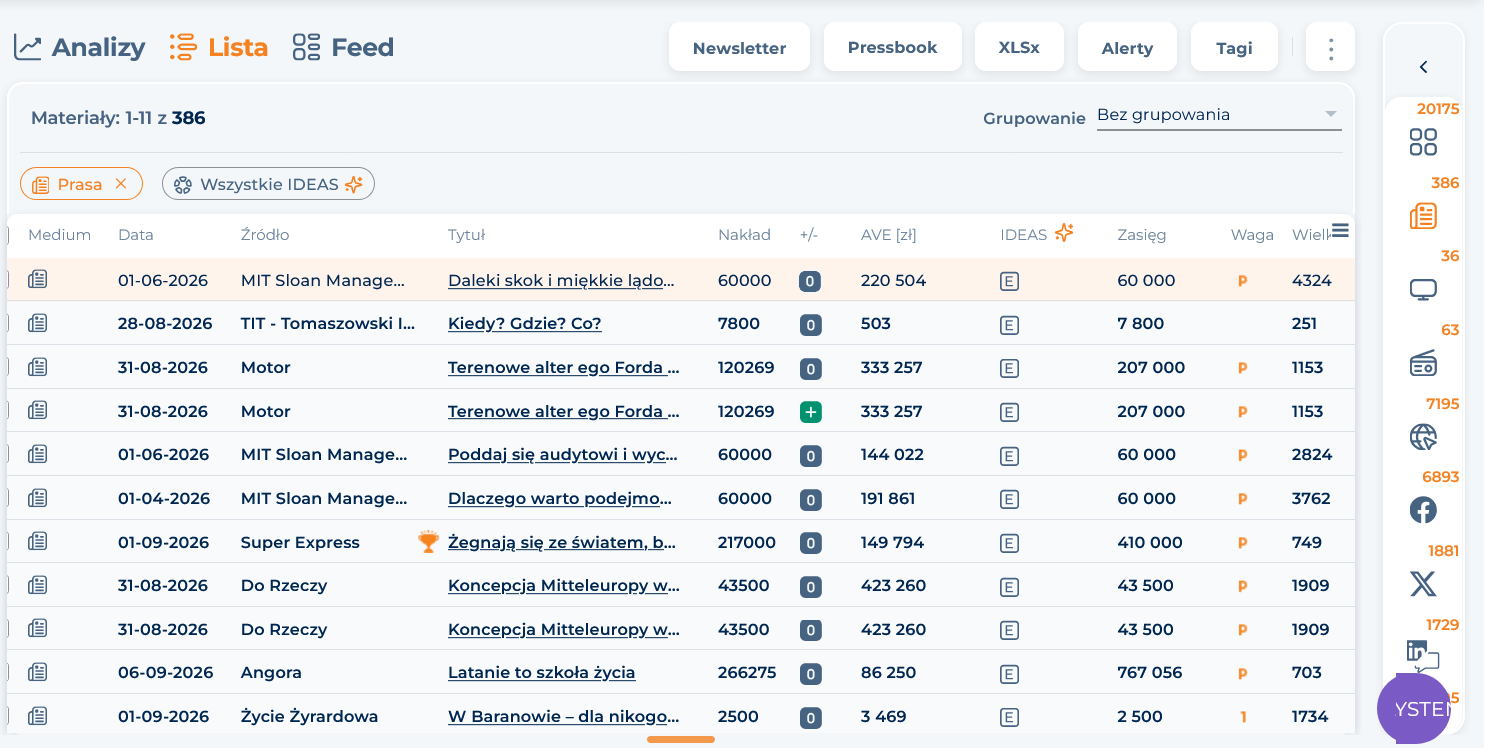Sort table by Nakład column header
Screen dimensions: 1485x748
[744, 235]
